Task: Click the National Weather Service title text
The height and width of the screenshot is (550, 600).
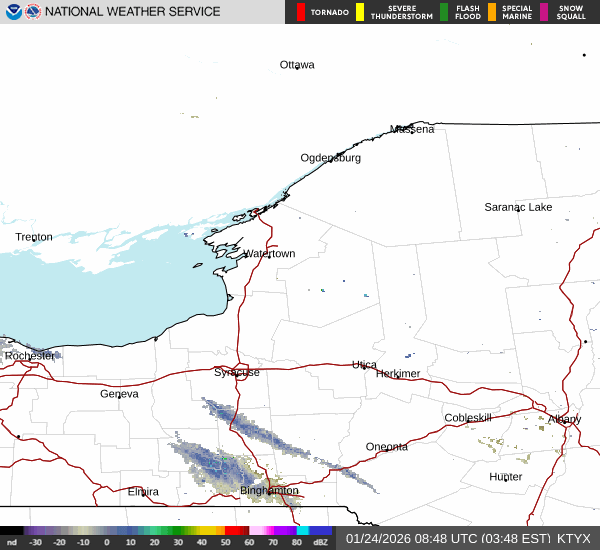Action: tap(133, 12)
